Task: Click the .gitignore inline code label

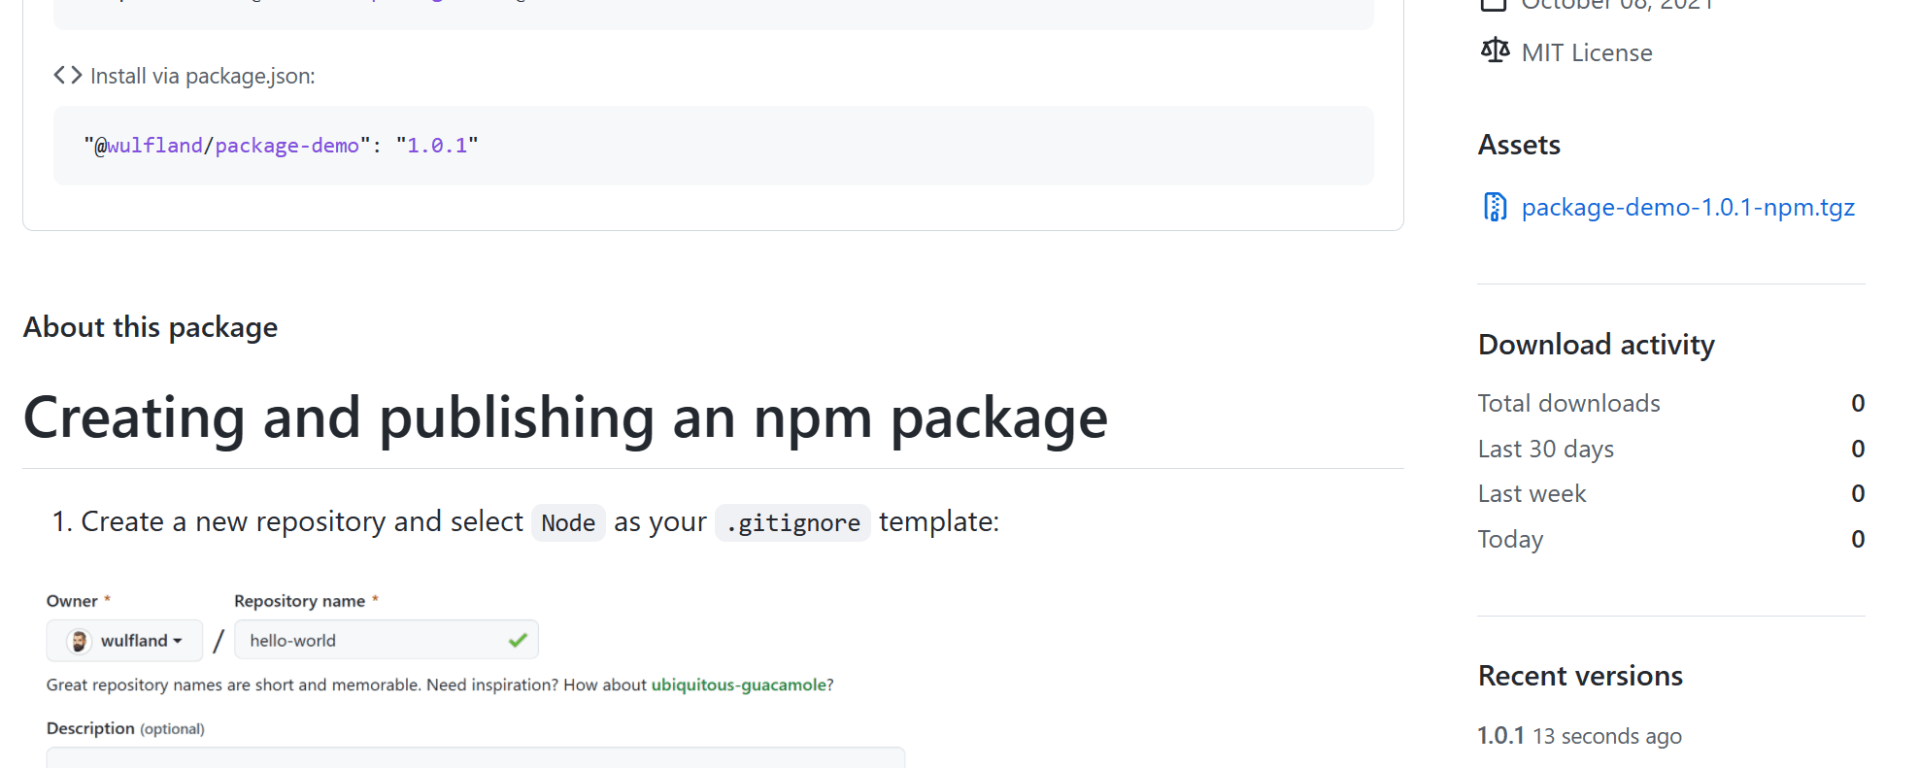Action: coord(792,523)
